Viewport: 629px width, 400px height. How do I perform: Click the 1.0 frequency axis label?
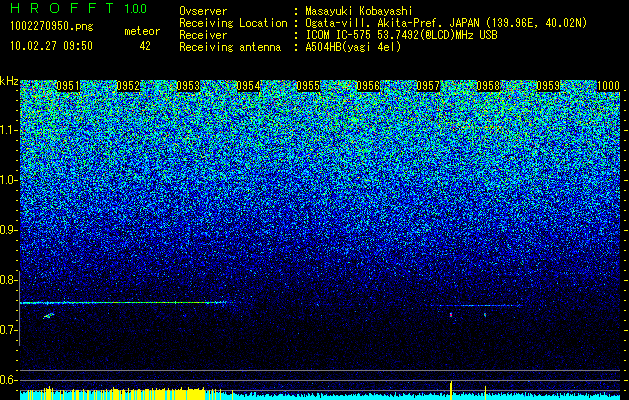[8, 180]
